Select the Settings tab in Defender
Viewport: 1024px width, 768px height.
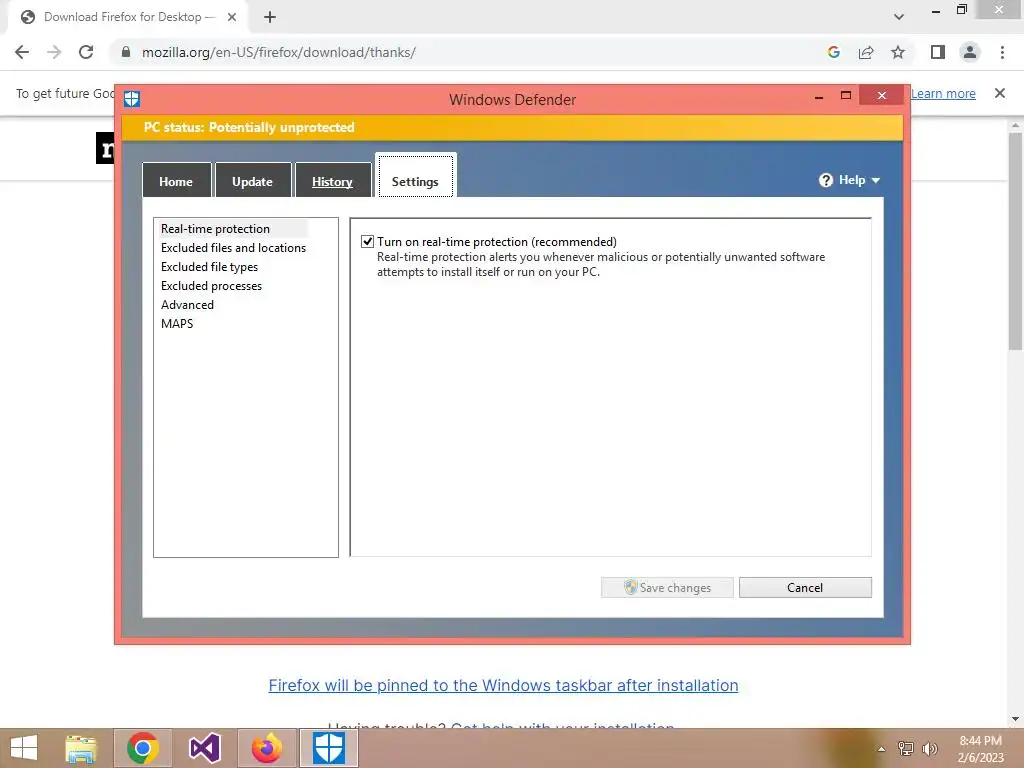[415, 178]
